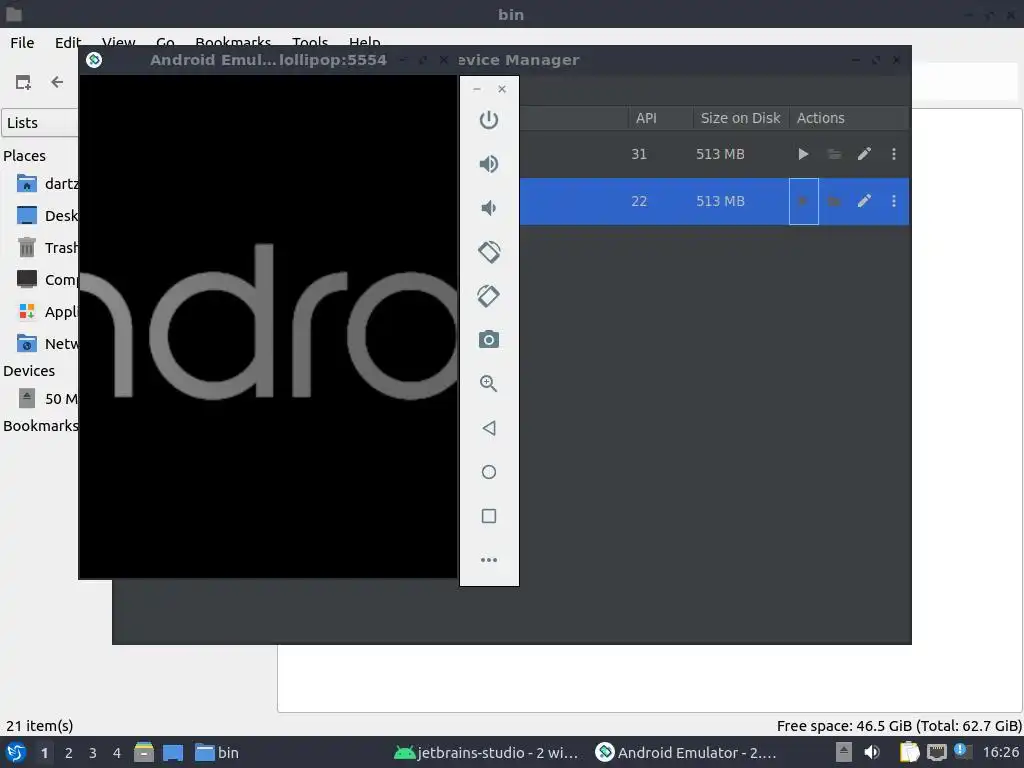The width and height of the screenshot is (1024, 768).
Task: Switch to workspace 4
Action: point(117,753)
